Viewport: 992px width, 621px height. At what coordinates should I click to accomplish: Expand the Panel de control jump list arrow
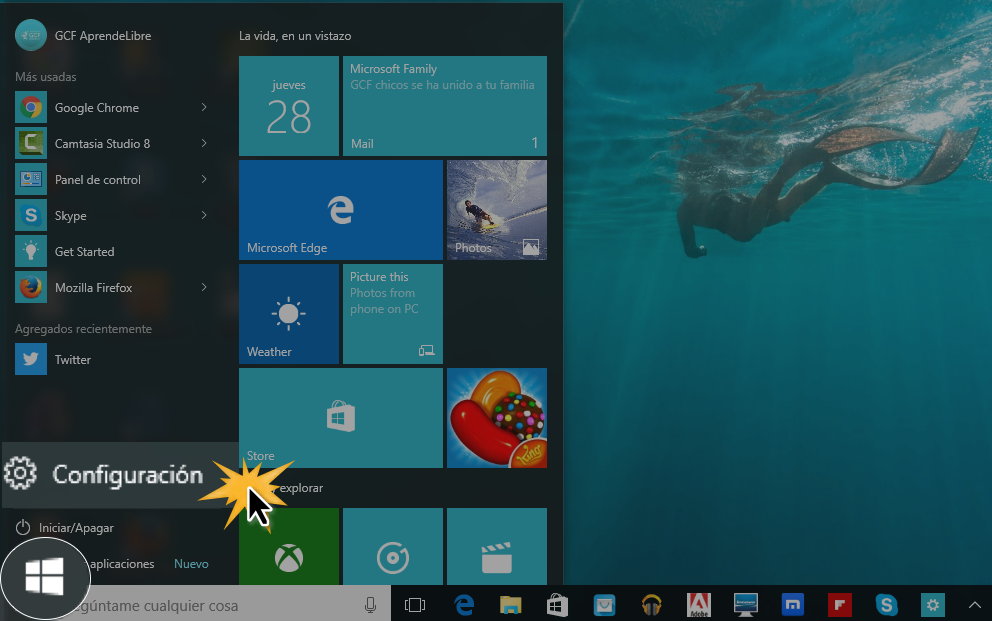[204, 180]
